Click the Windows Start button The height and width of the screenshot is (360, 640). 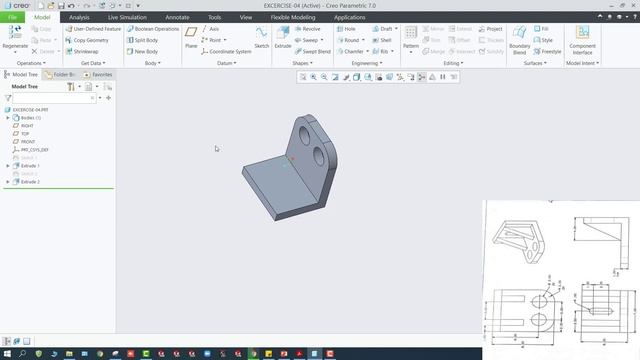point(7,353)
